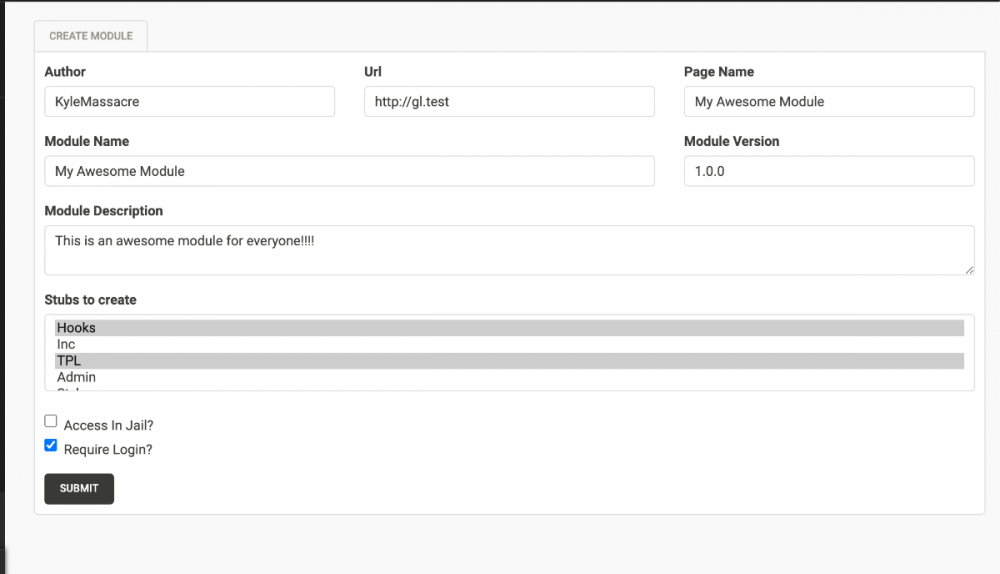Pick the Admin stub option

click(x=509, y=377)
